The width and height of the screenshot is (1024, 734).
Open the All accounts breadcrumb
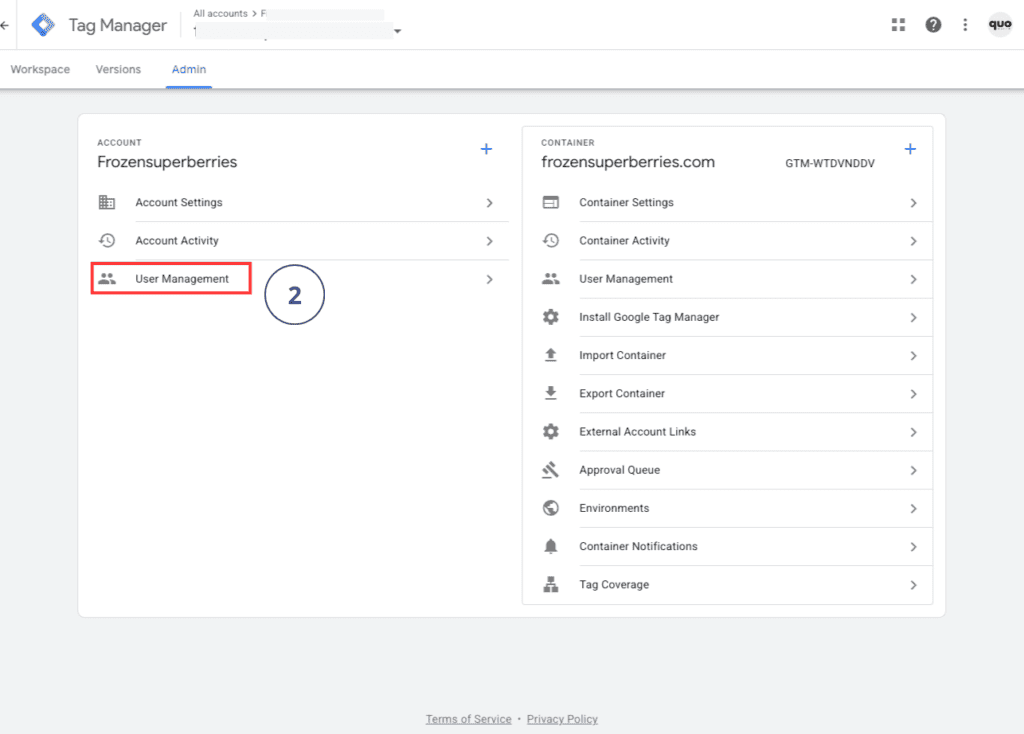click(x=220, y=13)
